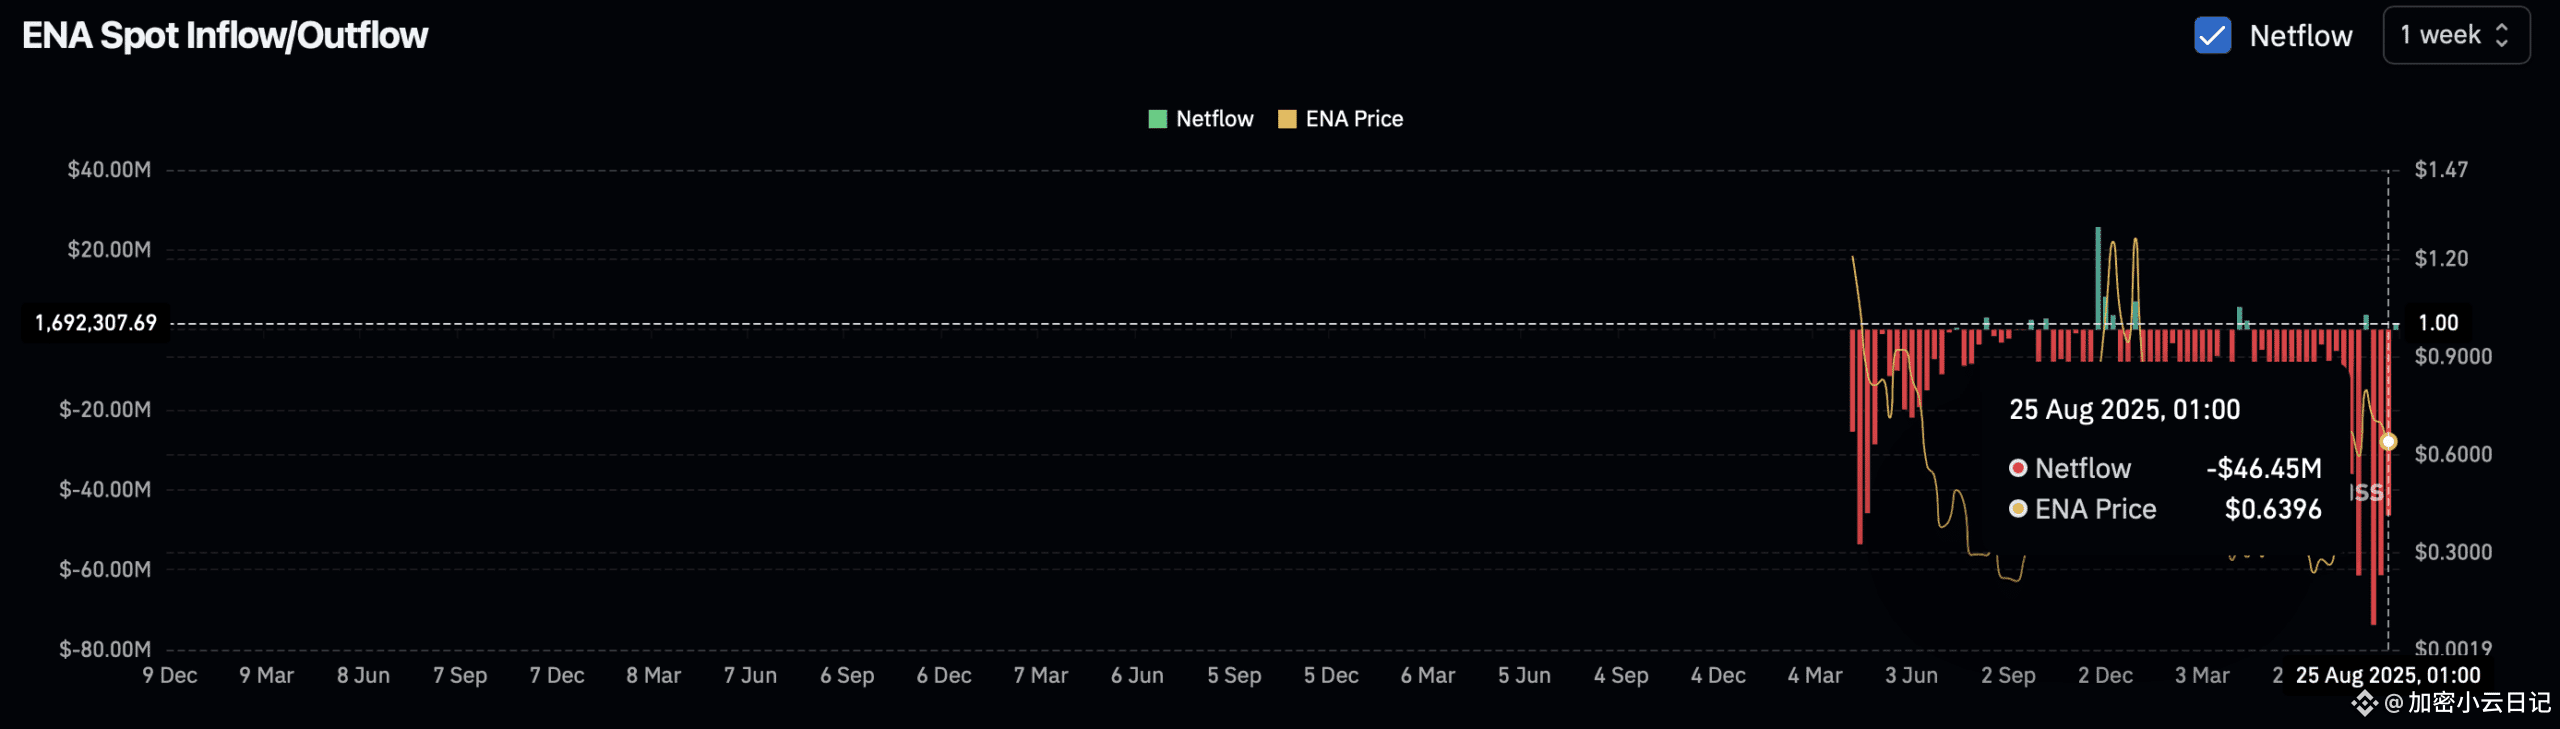This screenshot has width=2560, height=729.
Task: Click the 加密小云日记 watermark handle
Action: [x=2467, y=703]
